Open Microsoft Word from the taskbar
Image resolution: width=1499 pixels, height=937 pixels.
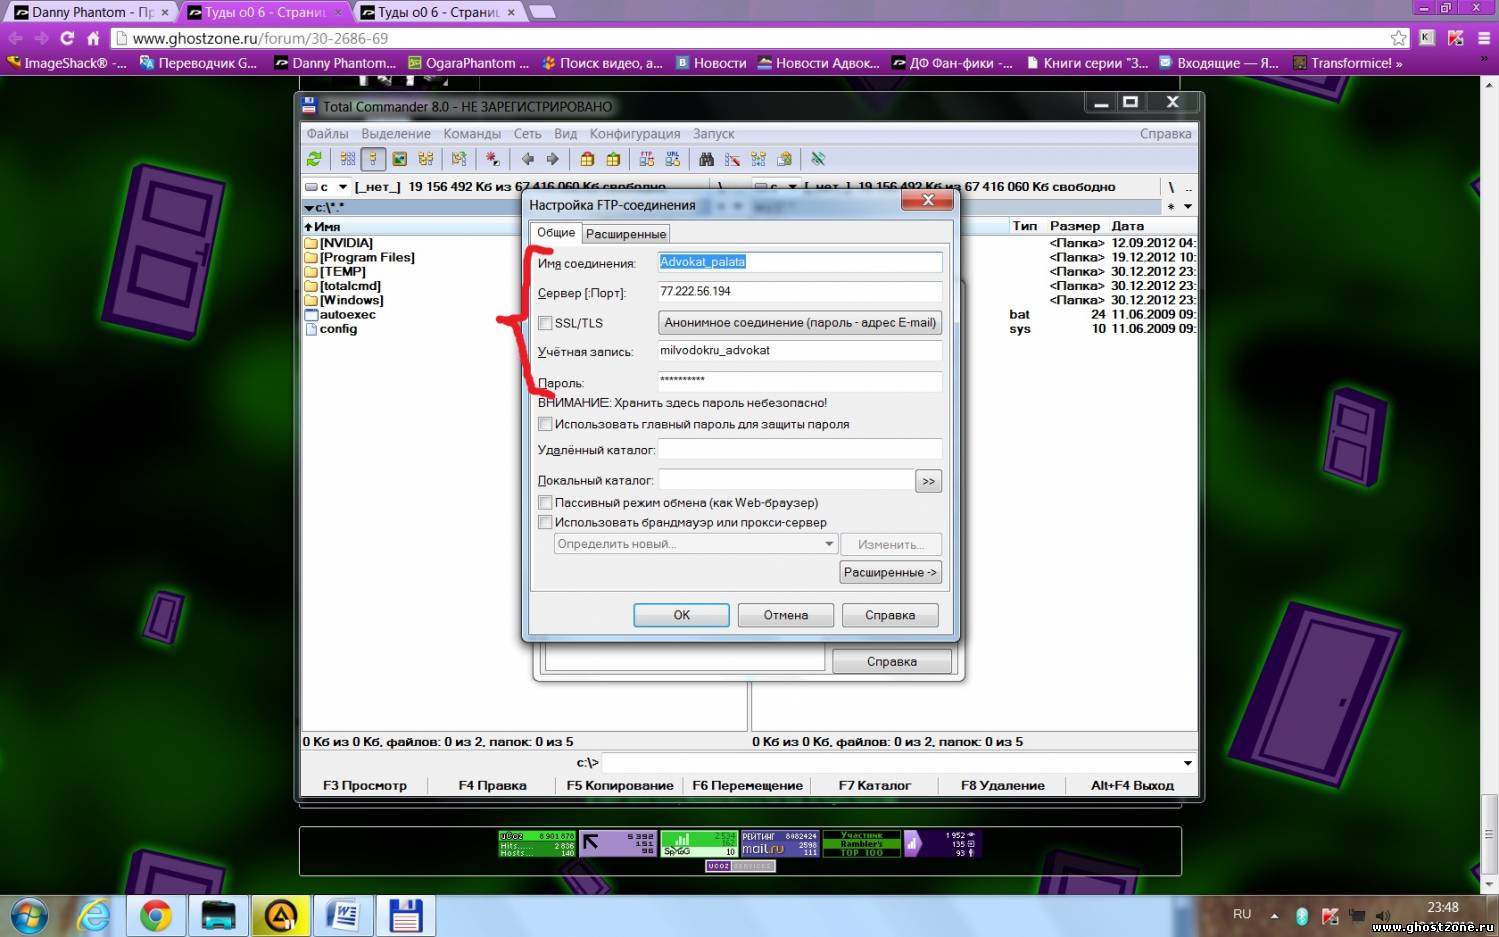tap(343, 915)
